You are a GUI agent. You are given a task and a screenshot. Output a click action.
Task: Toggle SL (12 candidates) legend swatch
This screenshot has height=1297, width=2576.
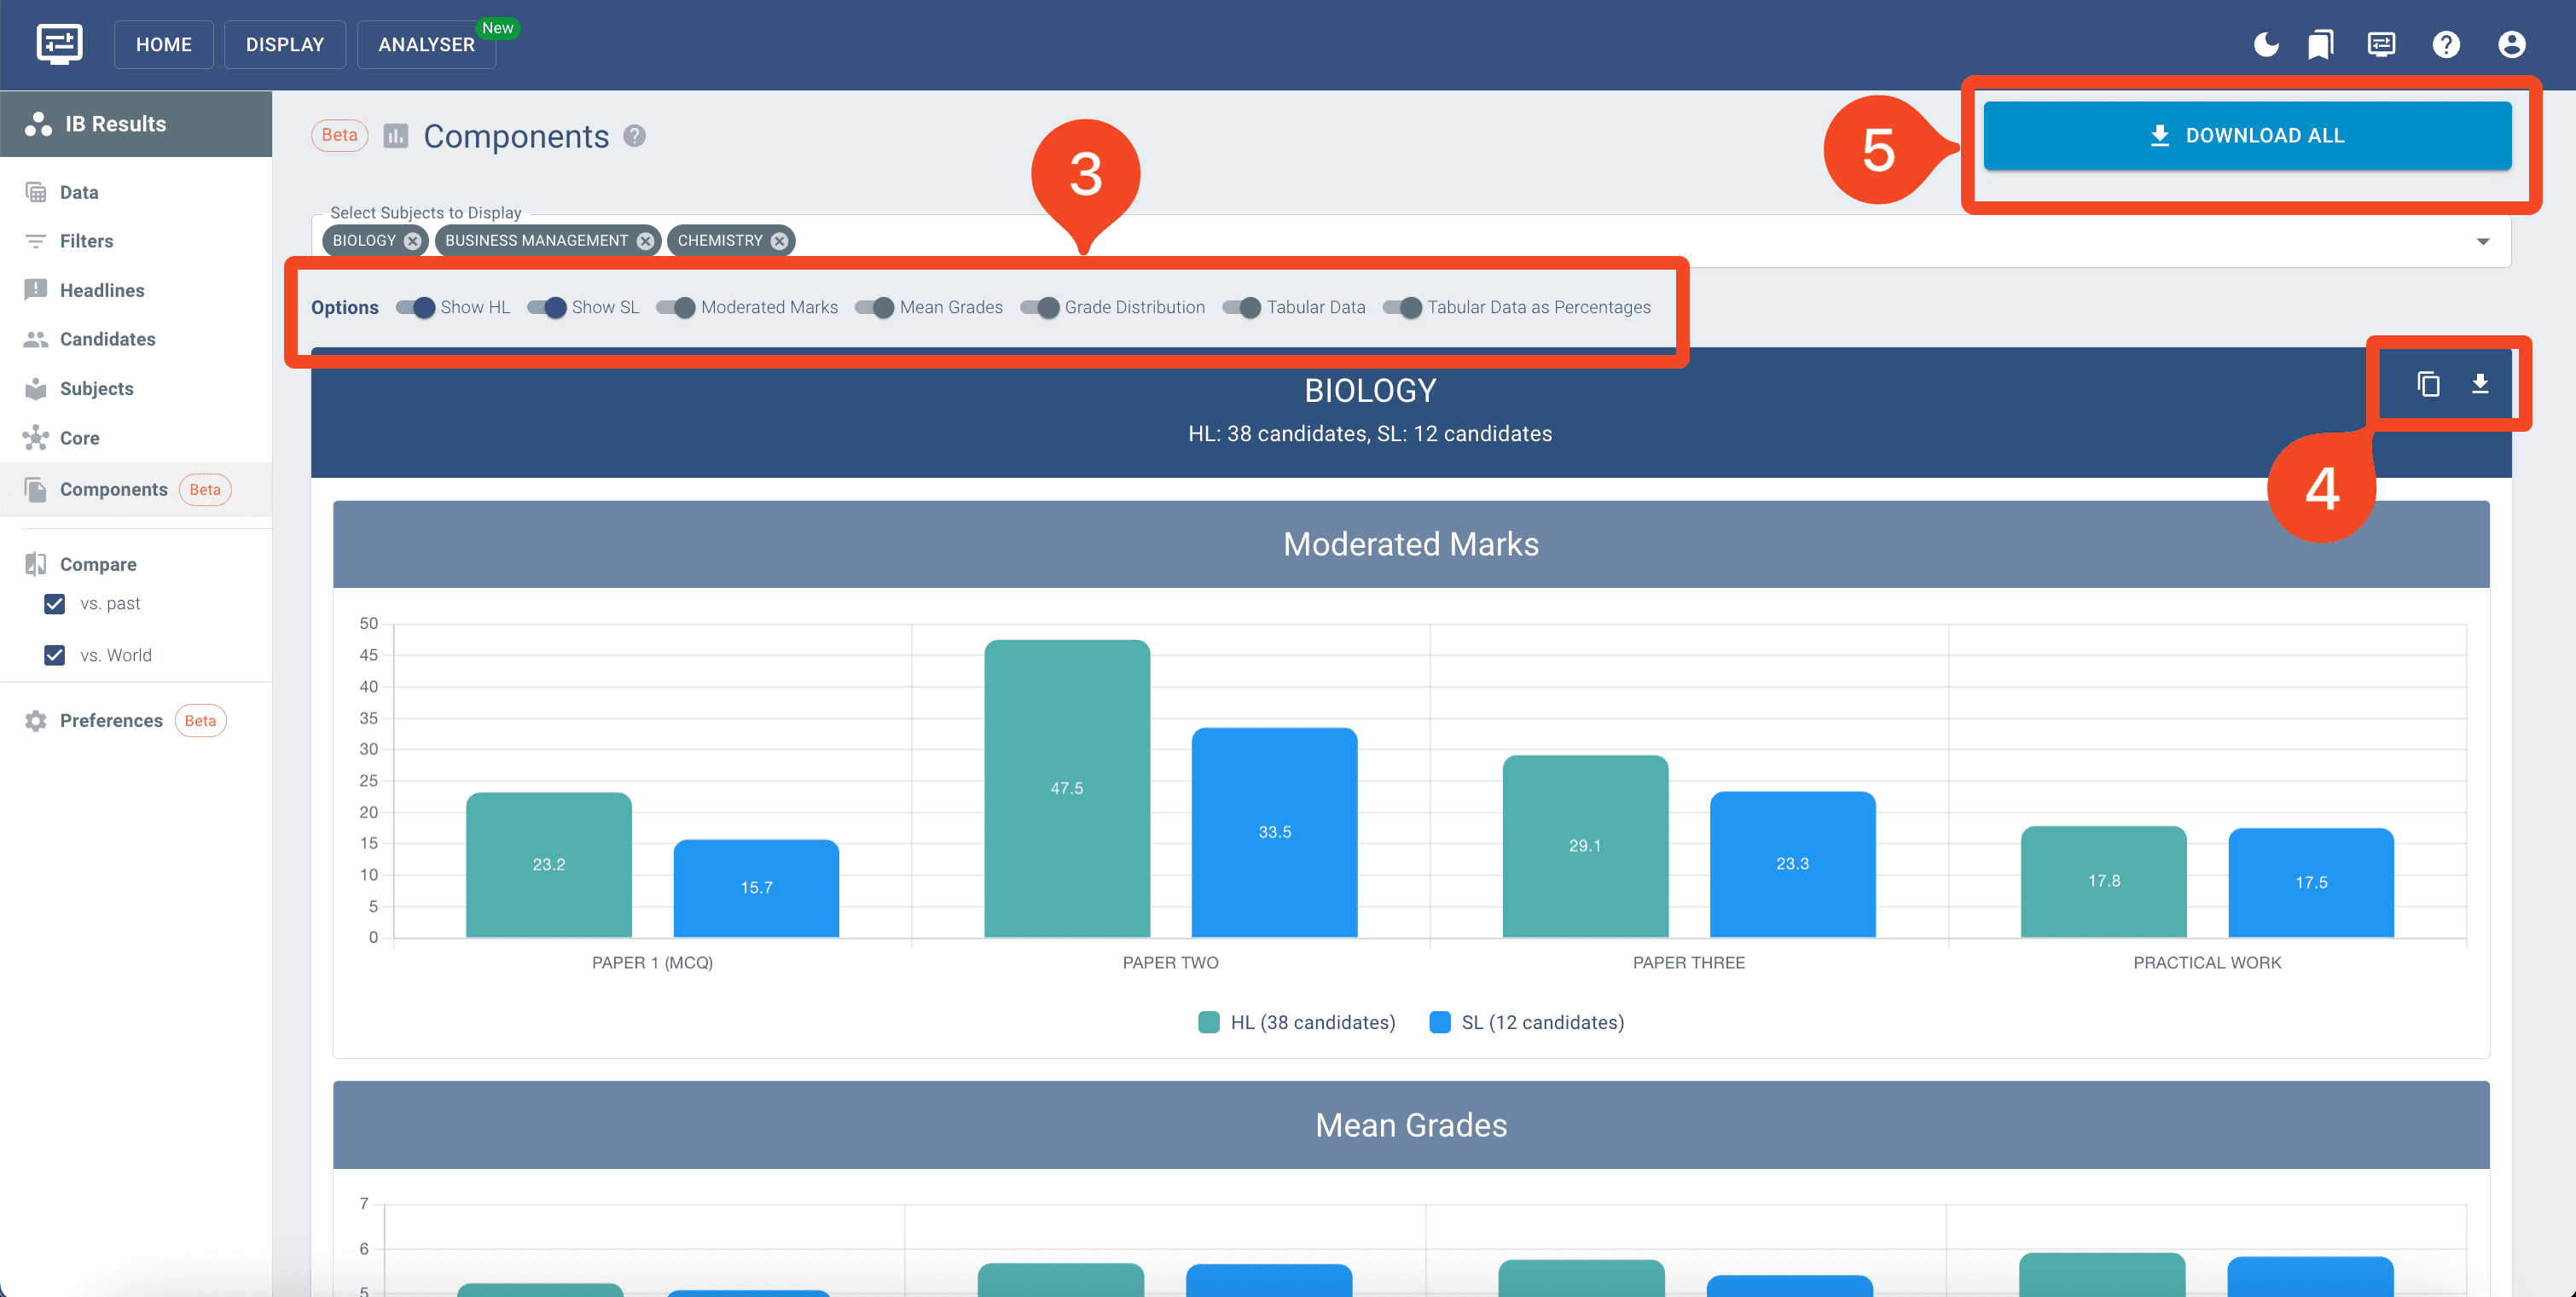[1440, 1022]
